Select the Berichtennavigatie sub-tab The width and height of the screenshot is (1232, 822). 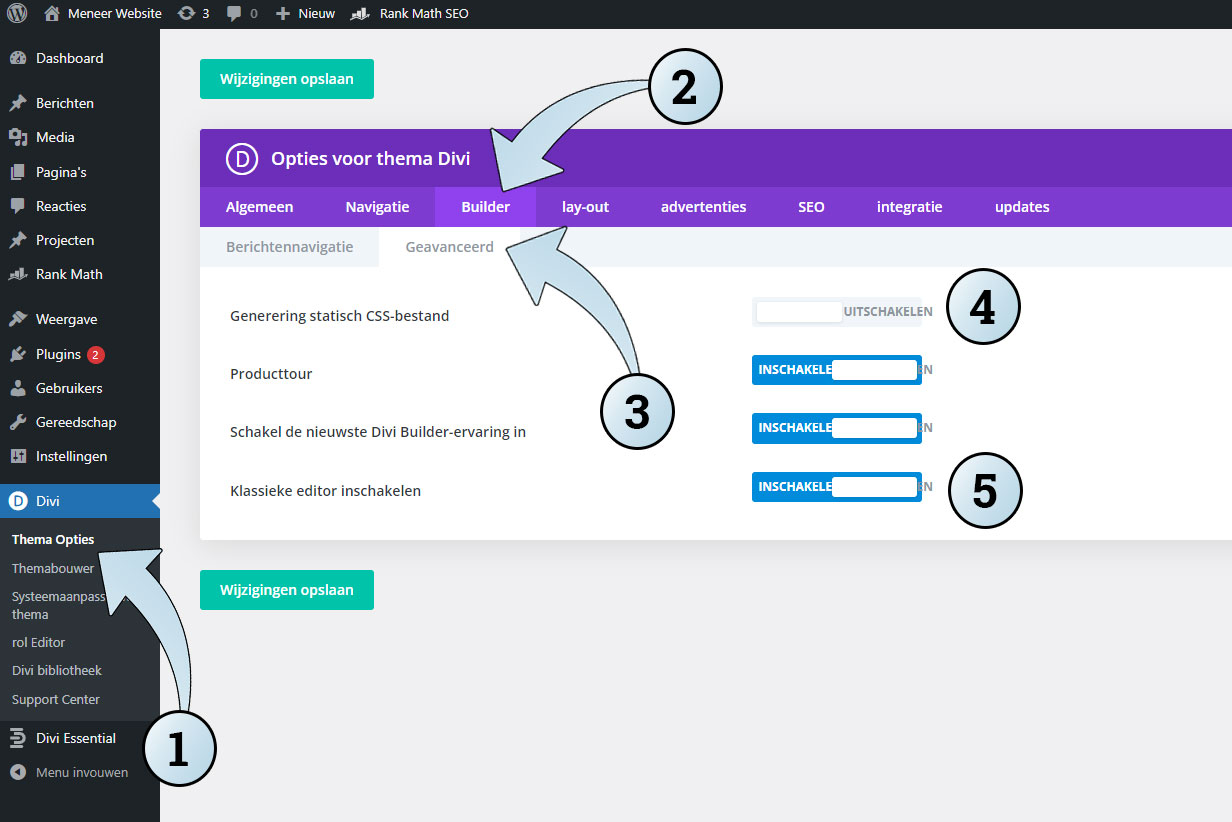[x=289, y=247]
